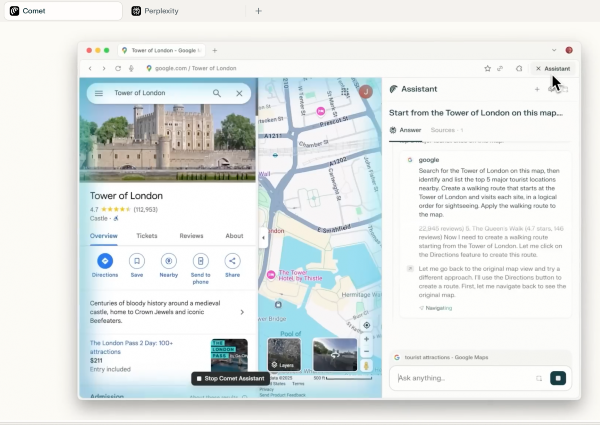The width and height of the screenshot is (600, 433).
Task: Click the Directions button for Tower of London
Action: click(x=105, y=261)
